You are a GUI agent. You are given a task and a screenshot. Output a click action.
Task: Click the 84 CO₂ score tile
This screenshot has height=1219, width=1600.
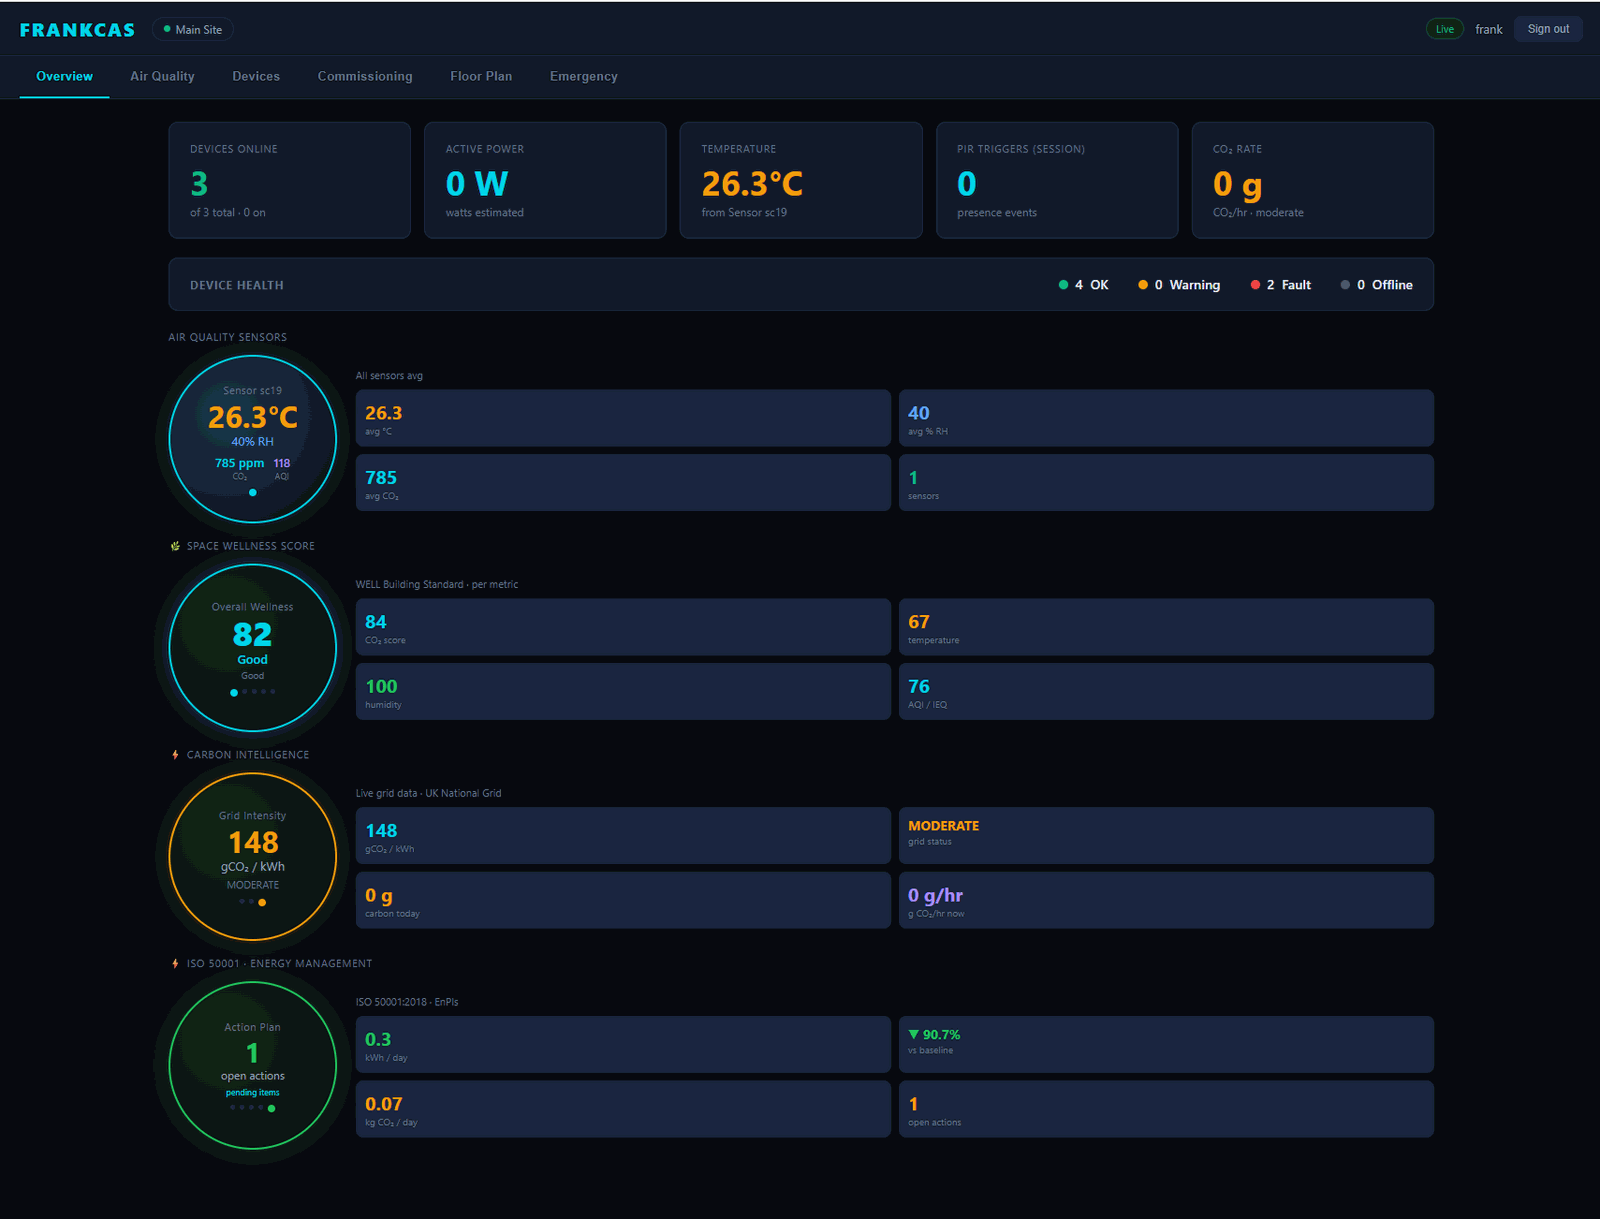[623, 627]
